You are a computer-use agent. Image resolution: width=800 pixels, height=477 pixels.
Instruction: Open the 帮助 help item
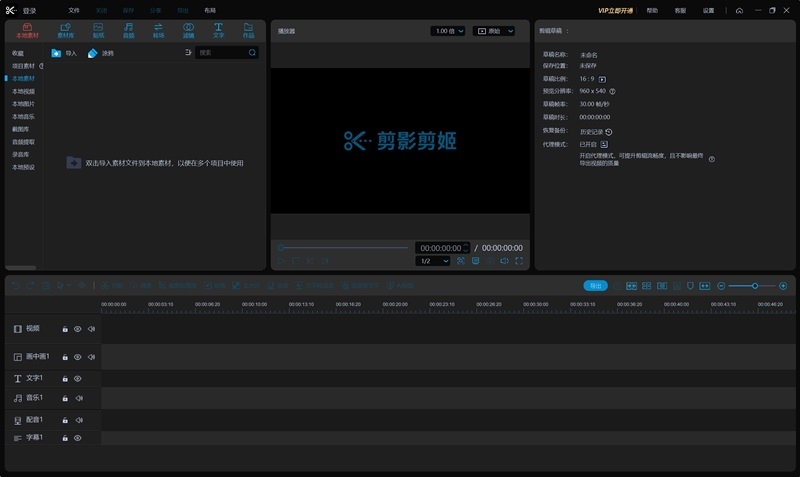pos(652,10)
